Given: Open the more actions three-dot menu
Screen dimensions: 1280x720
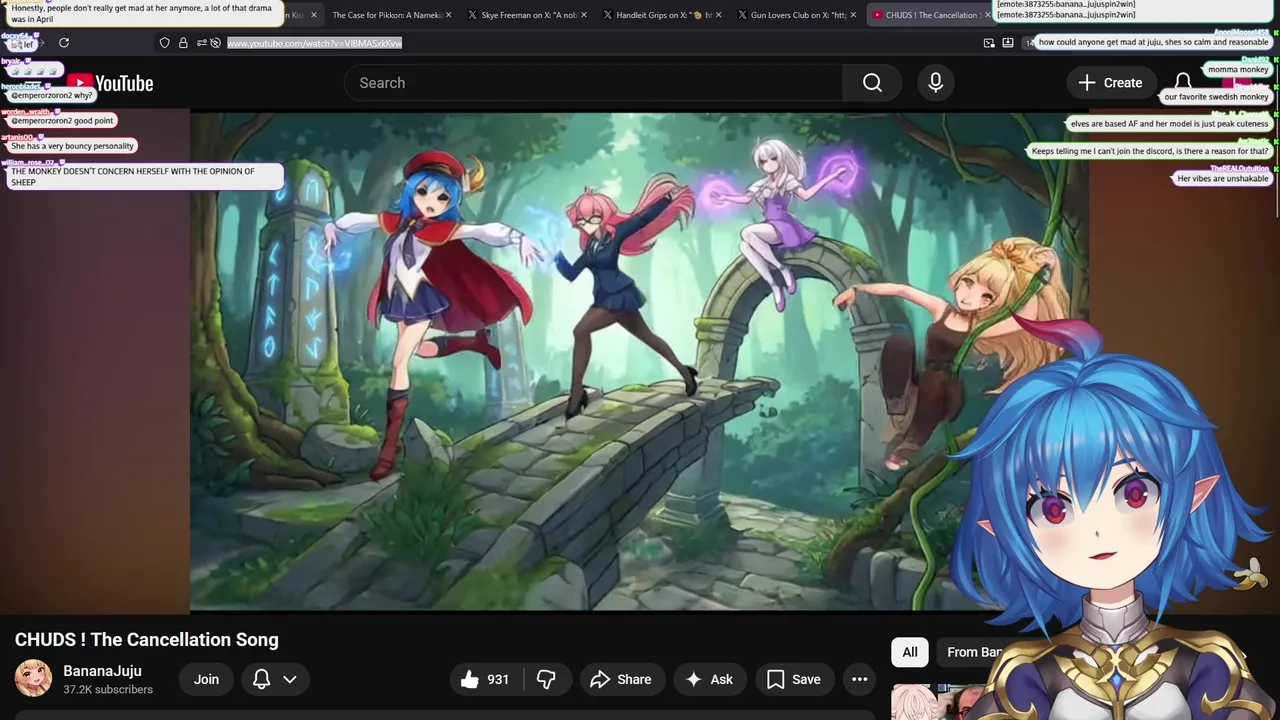Looking at the screenshot, I should pyautogui.click(x=859, y=679).
